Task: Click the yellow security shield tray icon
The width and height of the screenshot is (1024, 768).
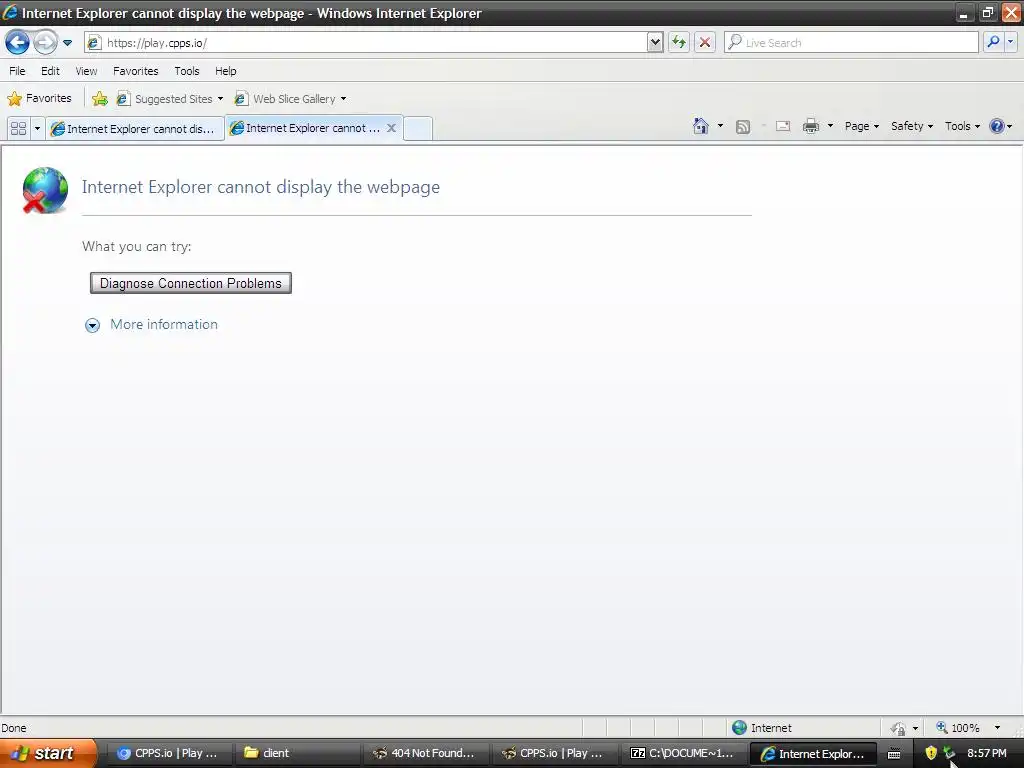Action: (931, 753)
